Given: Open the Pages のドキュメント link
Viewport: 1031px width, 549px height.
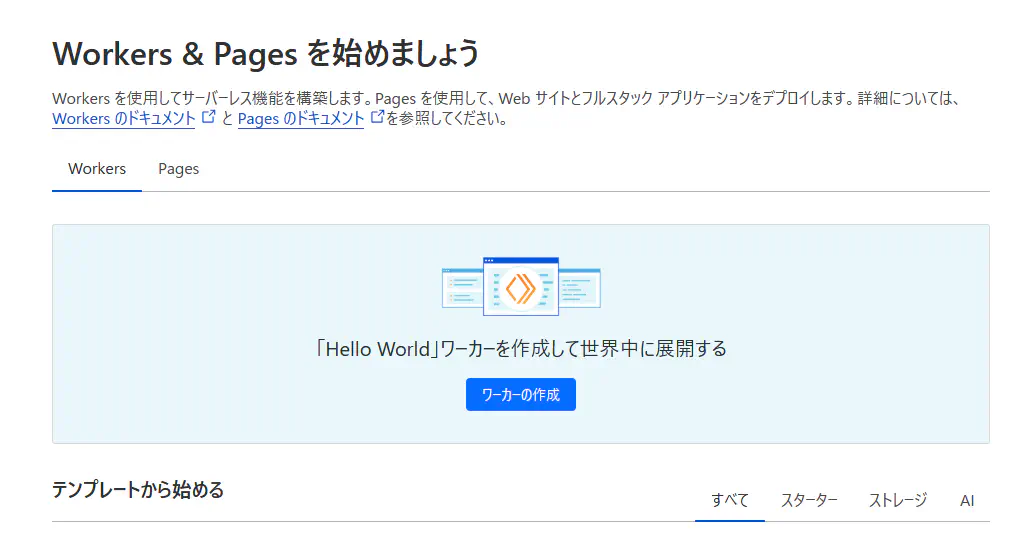Looking at the screenshot, I should (x=300, y=119).
